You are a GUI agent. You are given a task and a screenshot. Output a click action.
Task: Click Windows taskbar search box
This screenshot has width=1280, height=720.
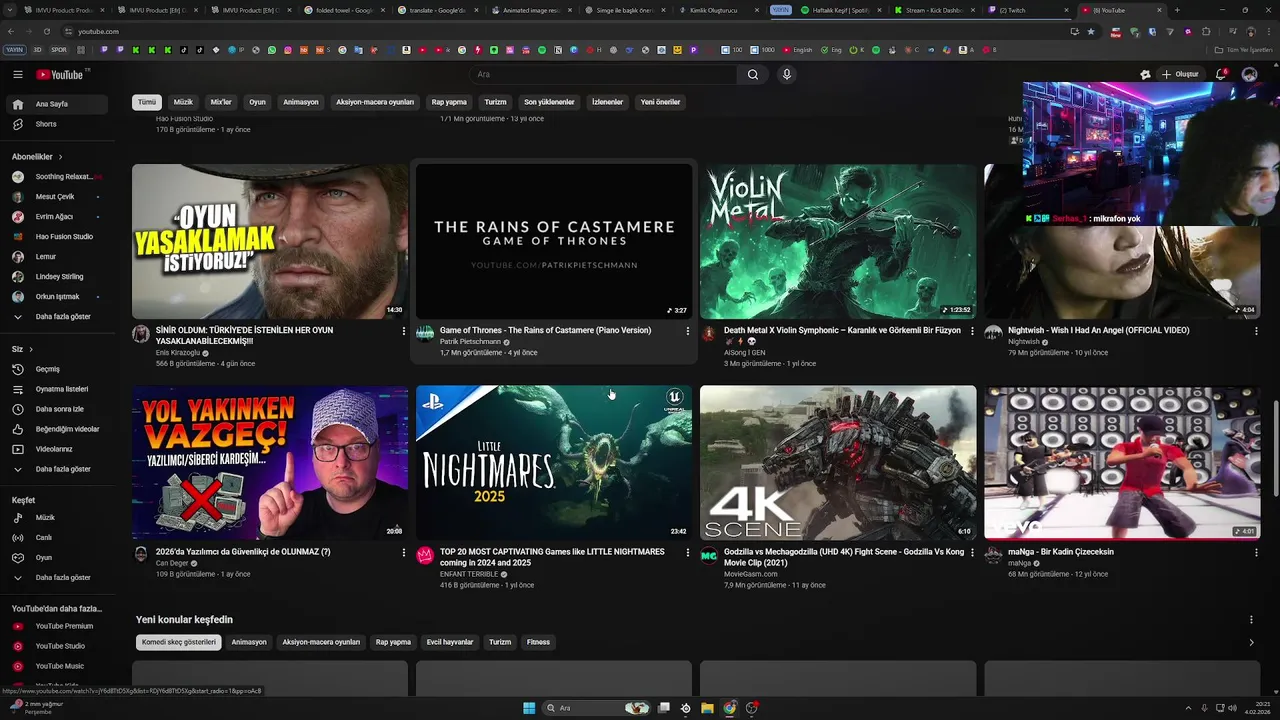597,708
